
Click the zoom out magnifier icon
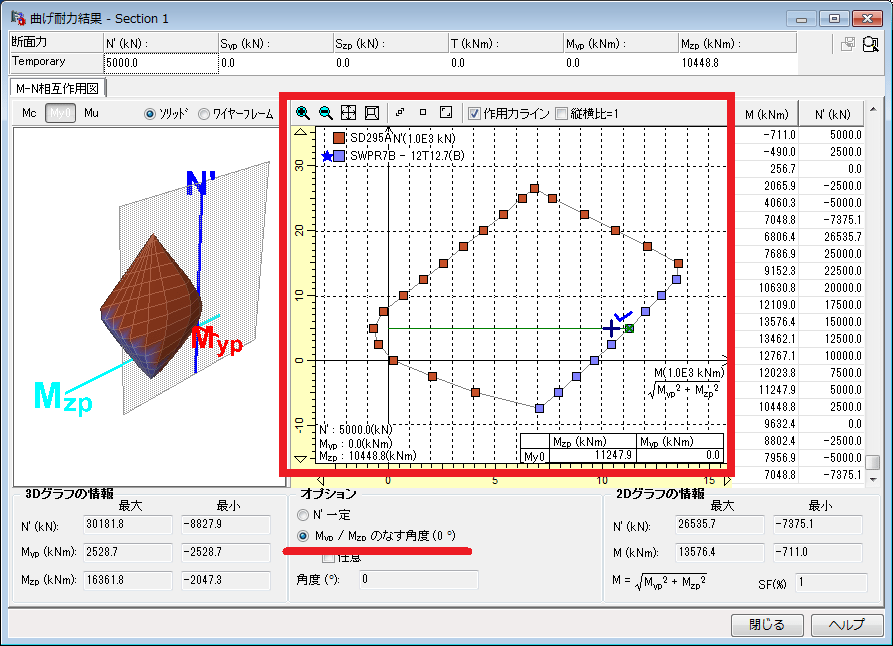point(325,113)
